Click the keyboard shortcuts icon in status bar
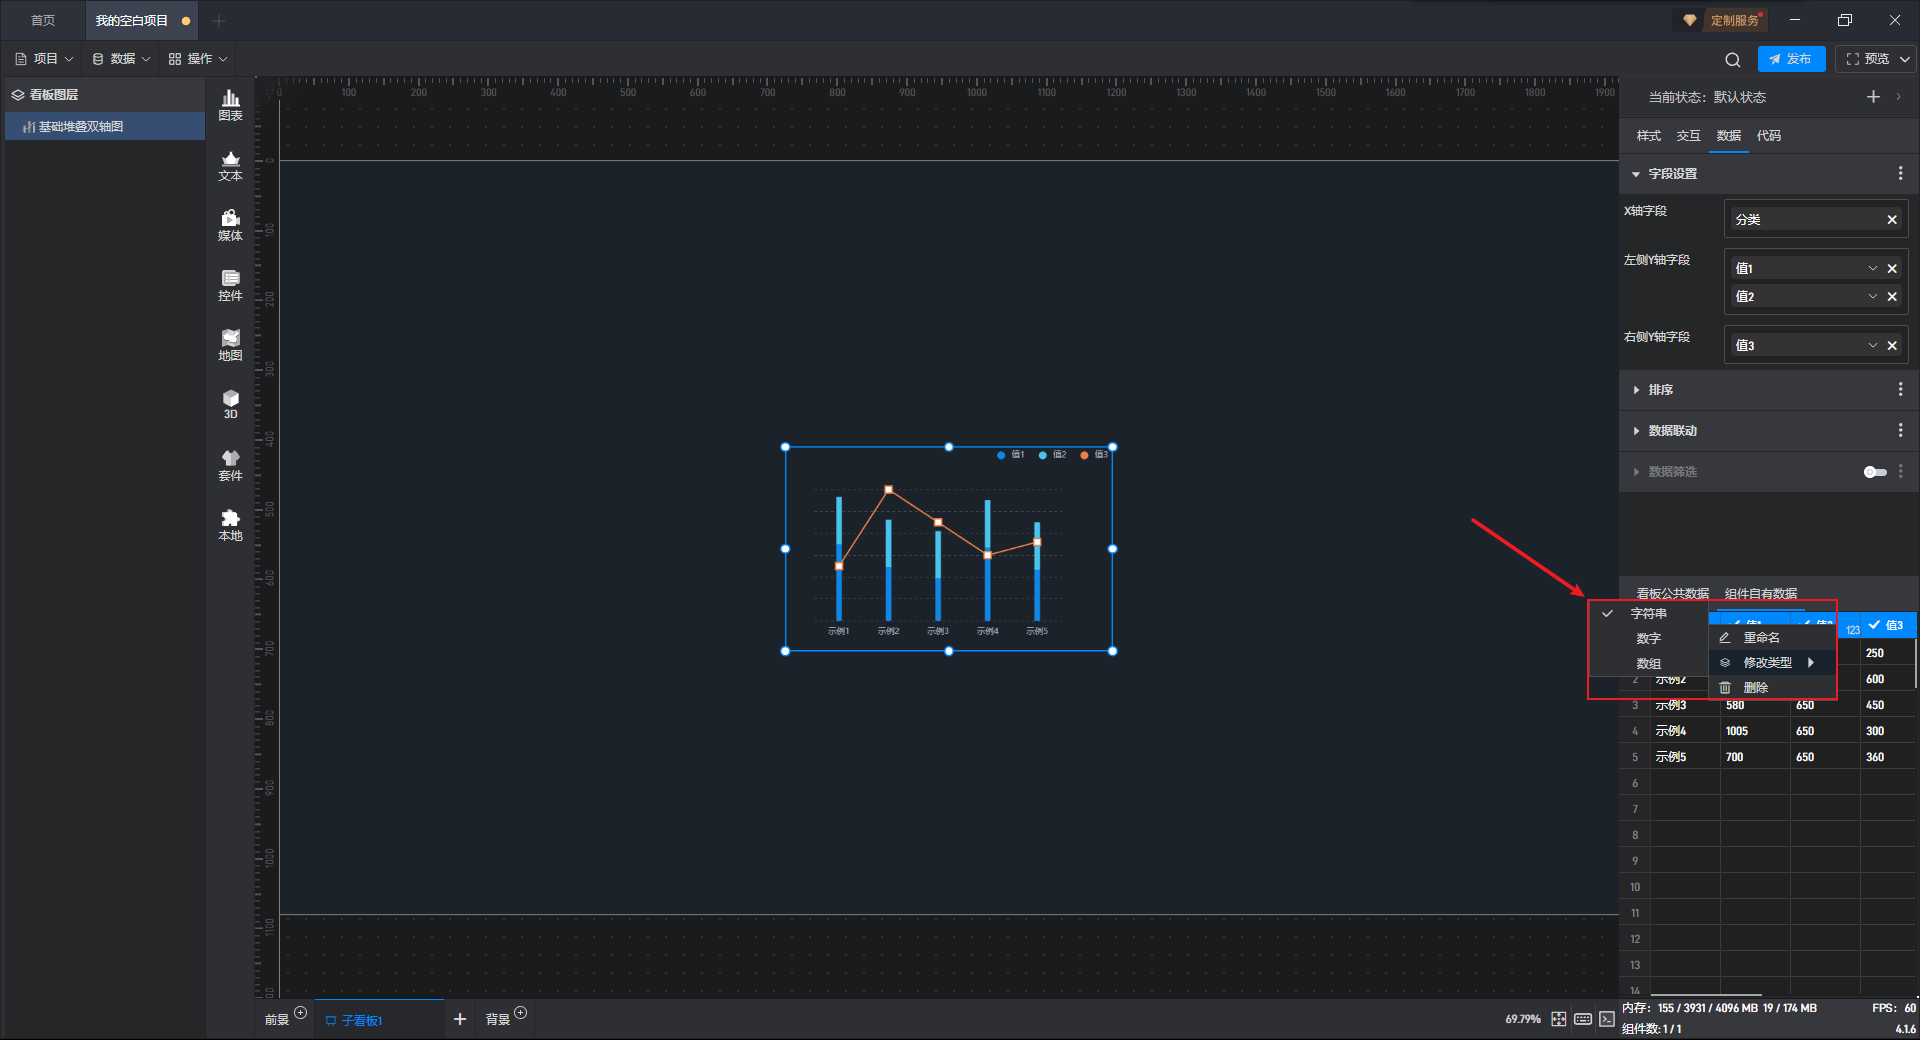1920x1040 pixels. pos(1583,1019)
